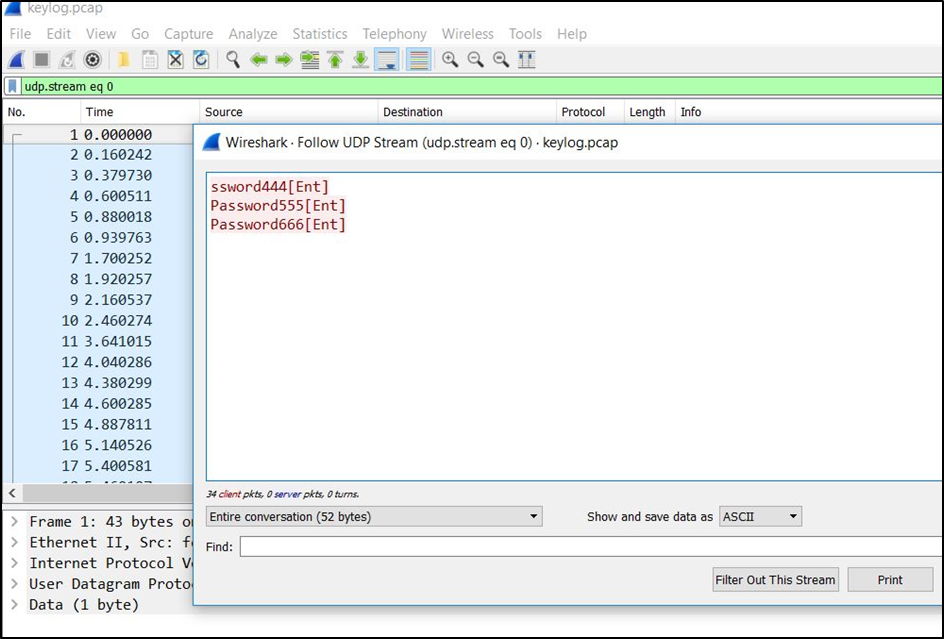The height and width of the screenshot is (639, 944).
Task: Find a packet with magnifier icon
Action: point(233,60)
